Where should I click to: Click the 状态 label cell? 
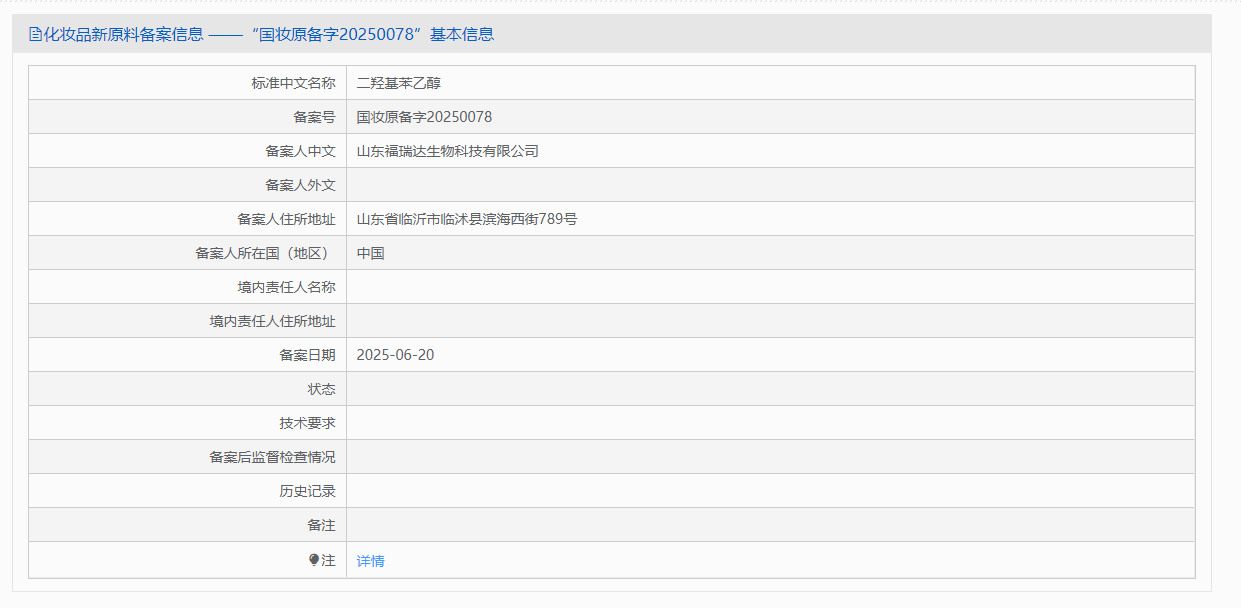[x=315, y=388]
